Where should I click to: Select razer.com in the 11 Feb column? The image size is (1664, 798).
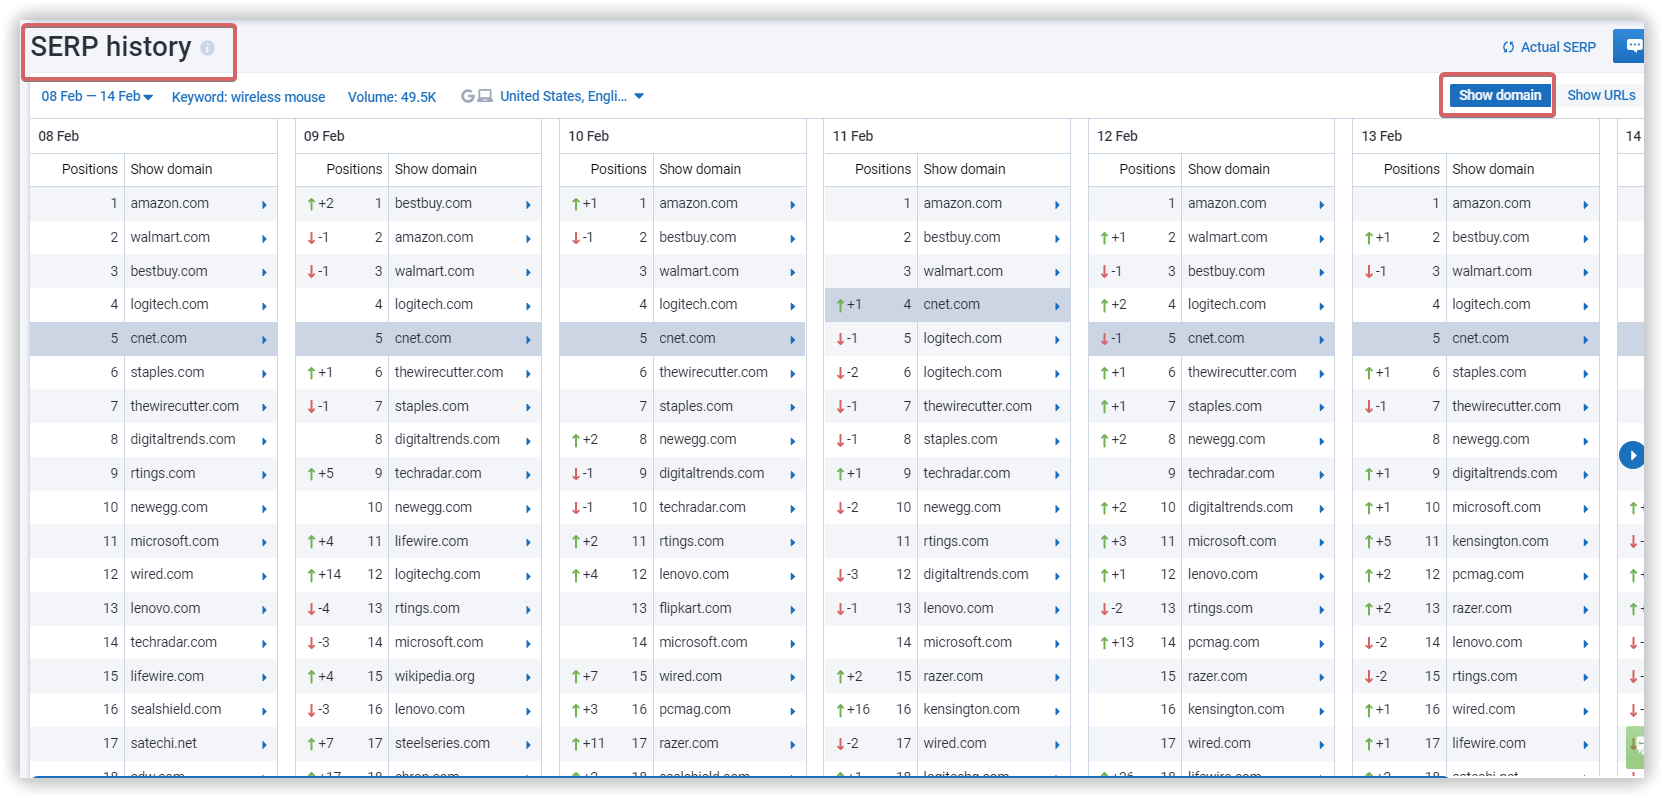click(953, 676)
